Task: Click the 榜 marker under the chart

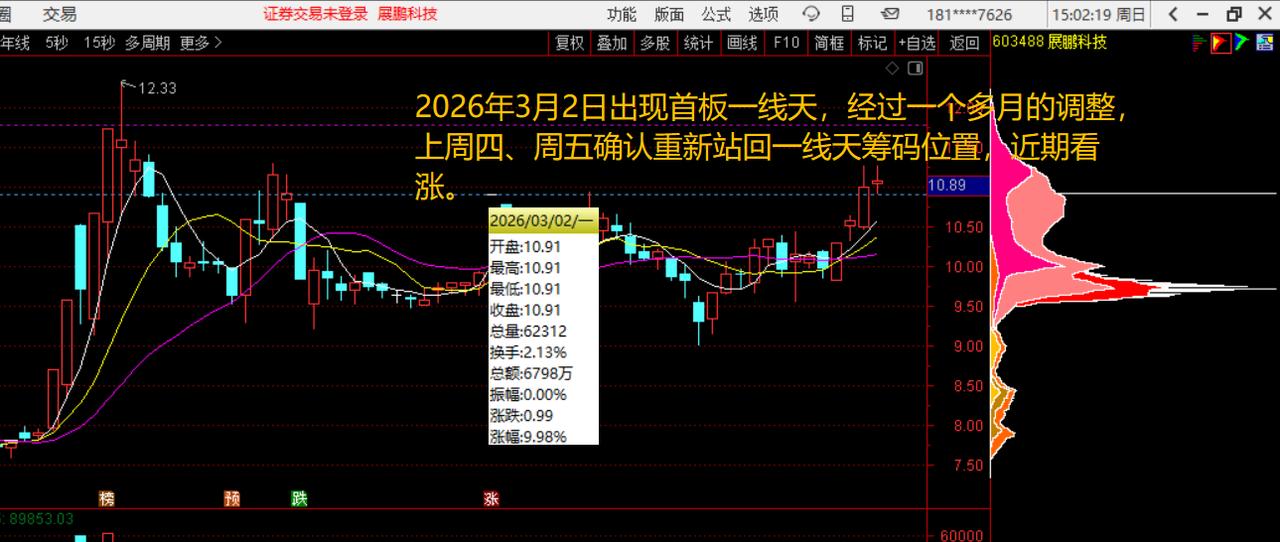Action: tap(107, 498)
